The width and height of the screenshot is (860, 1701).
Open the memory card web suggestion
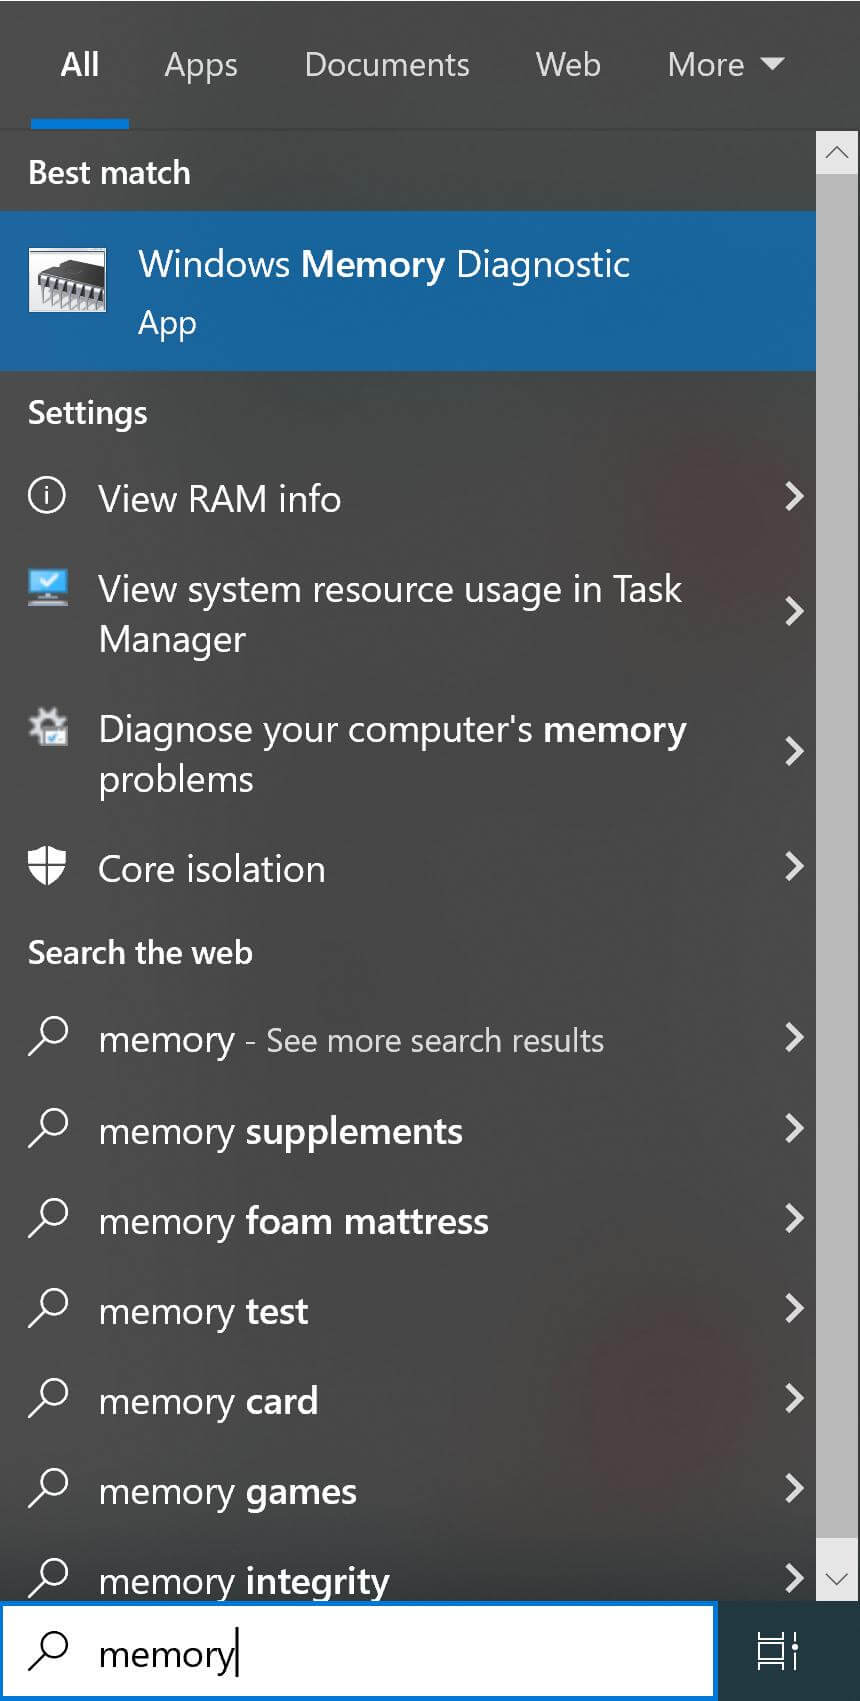coord(209,1401)
